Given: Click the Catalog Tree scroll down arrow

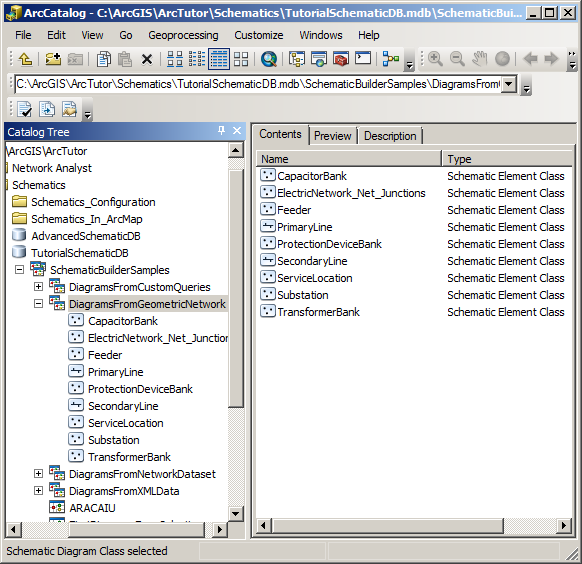Looking at the screenshot, I should (236, 514).
